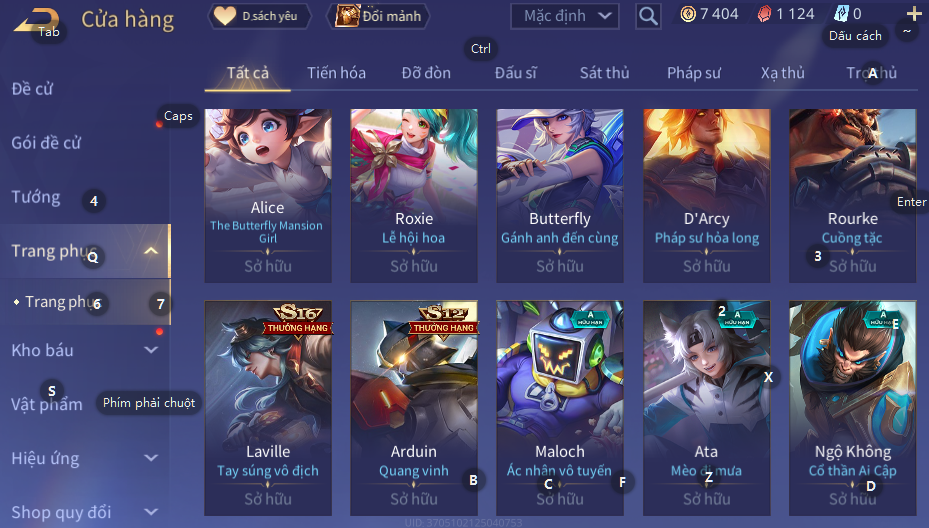The height and width of the screenshot is (528, 929).
Task: Open the search magnifier icon
Action: [x=648, y=16]
